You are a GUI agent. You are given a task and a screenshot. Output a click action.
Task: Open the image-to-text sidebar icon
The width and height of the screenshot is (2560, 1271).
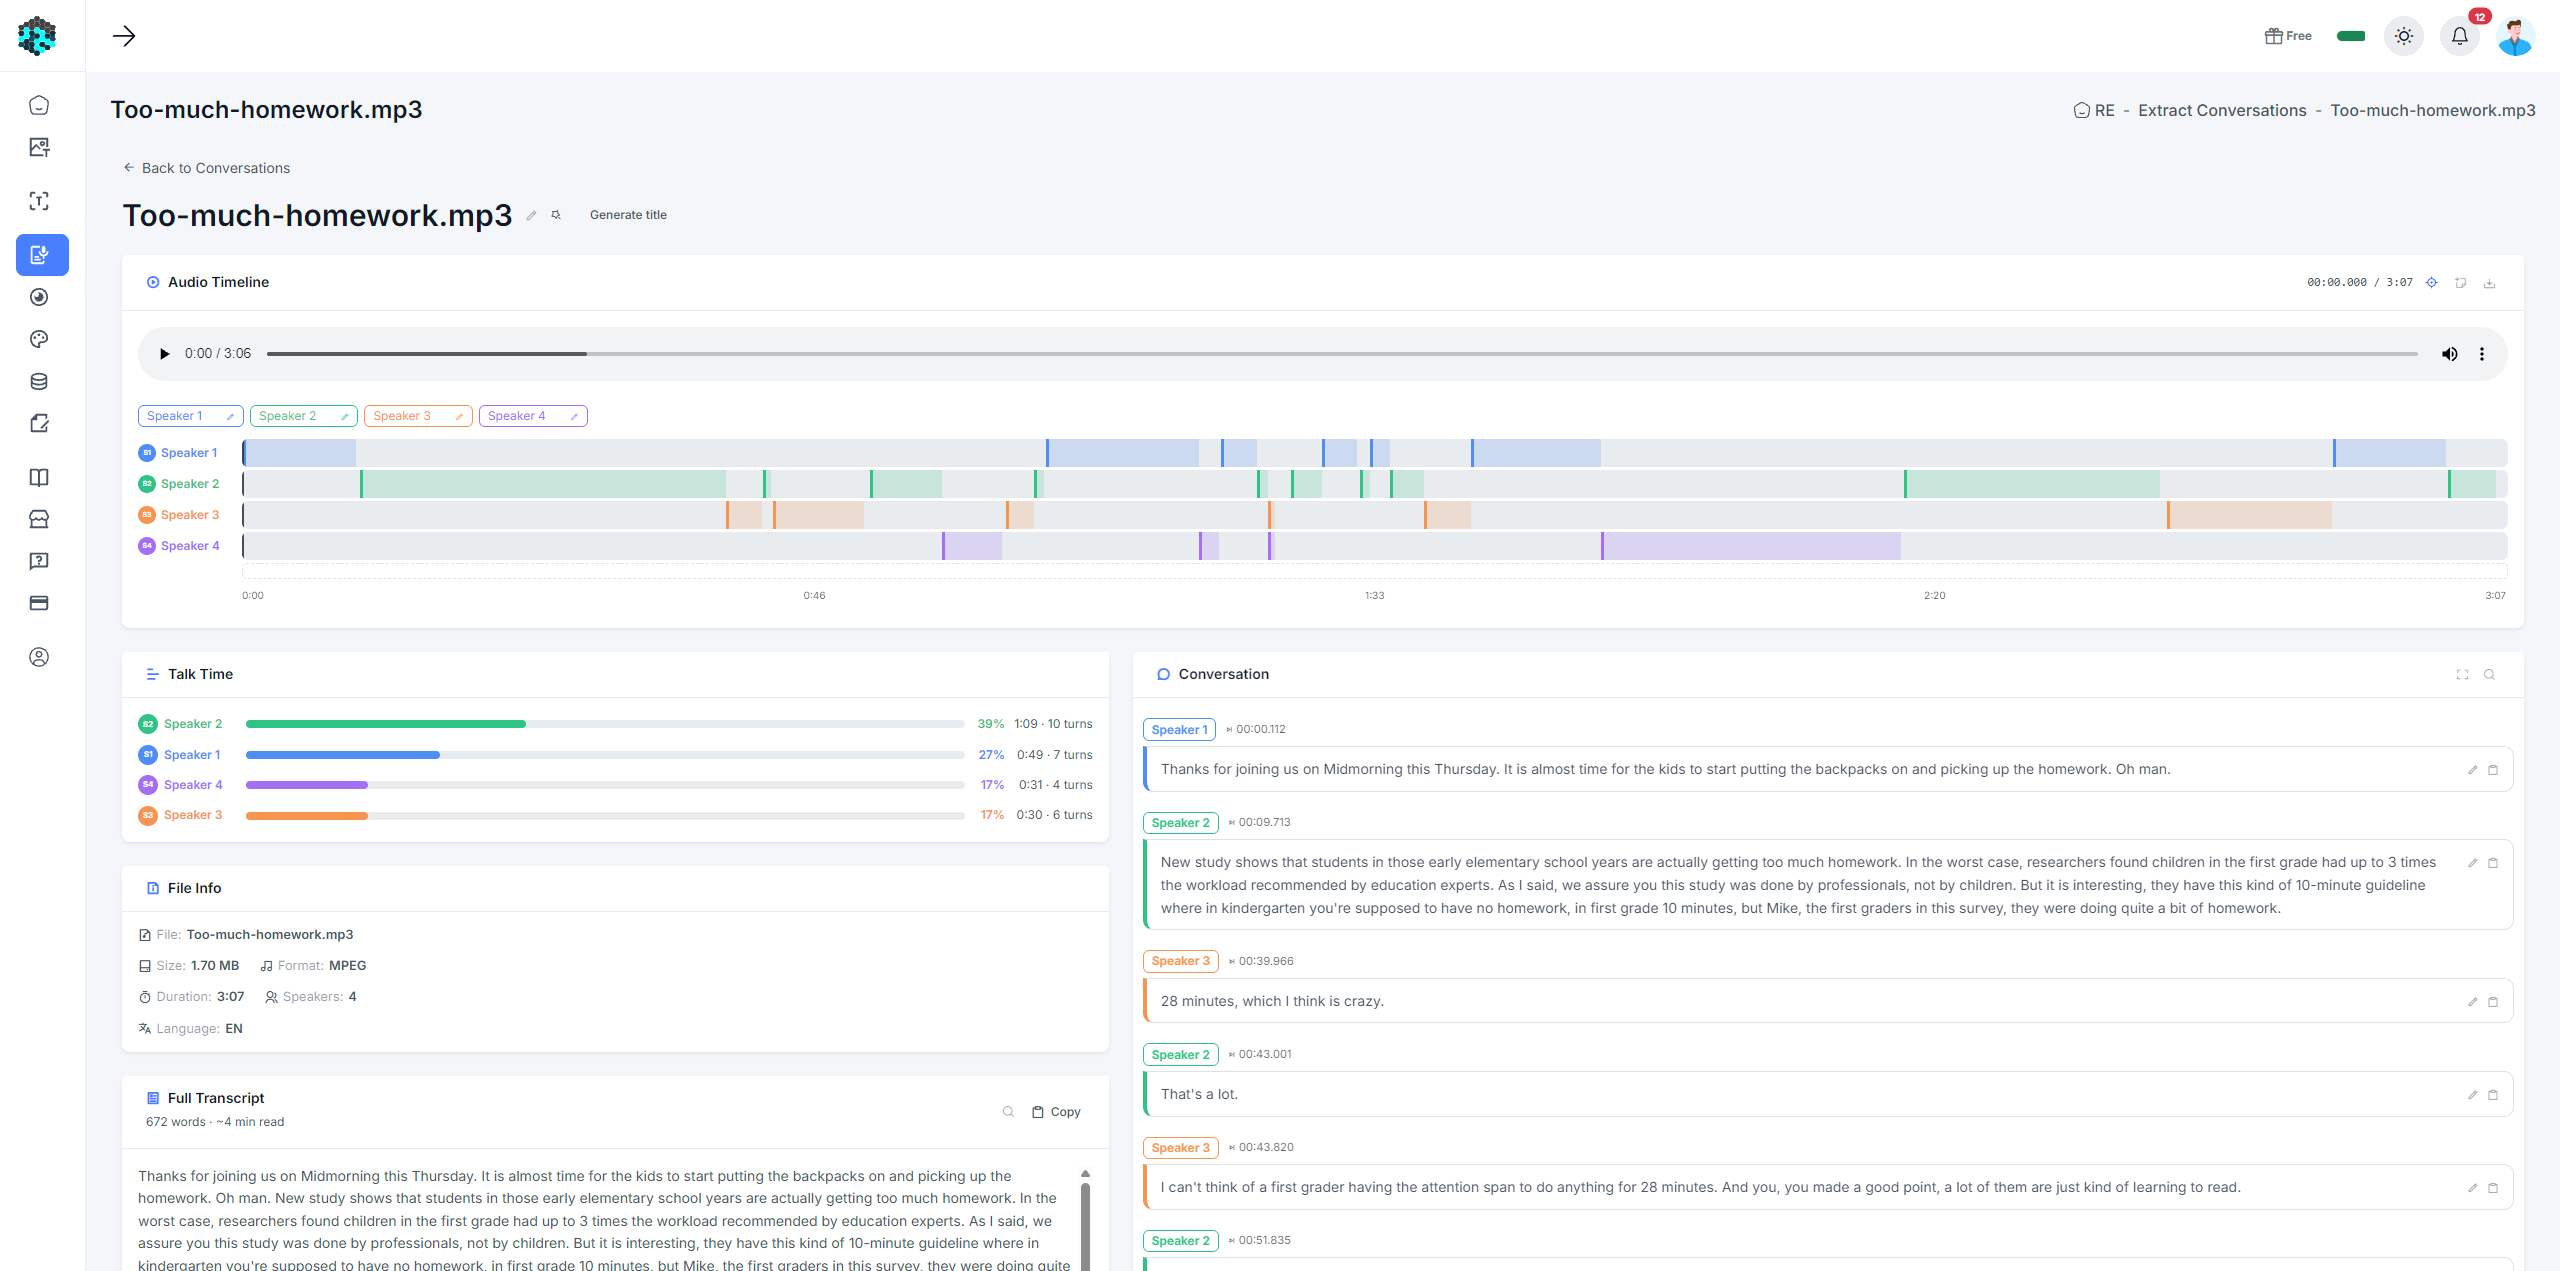tap(39, 147)
